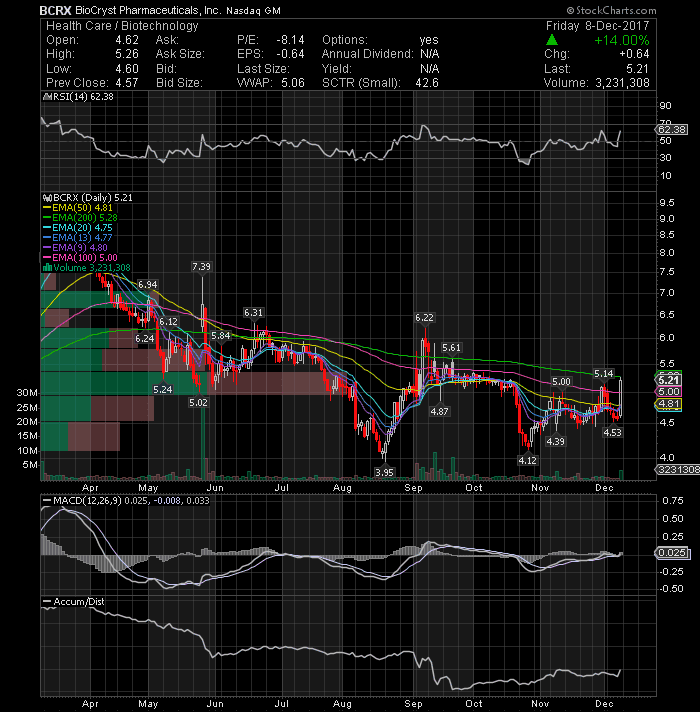The image size is (700, 712).
Task: Click the 0.025 MACD value tag
Action: 672,553
